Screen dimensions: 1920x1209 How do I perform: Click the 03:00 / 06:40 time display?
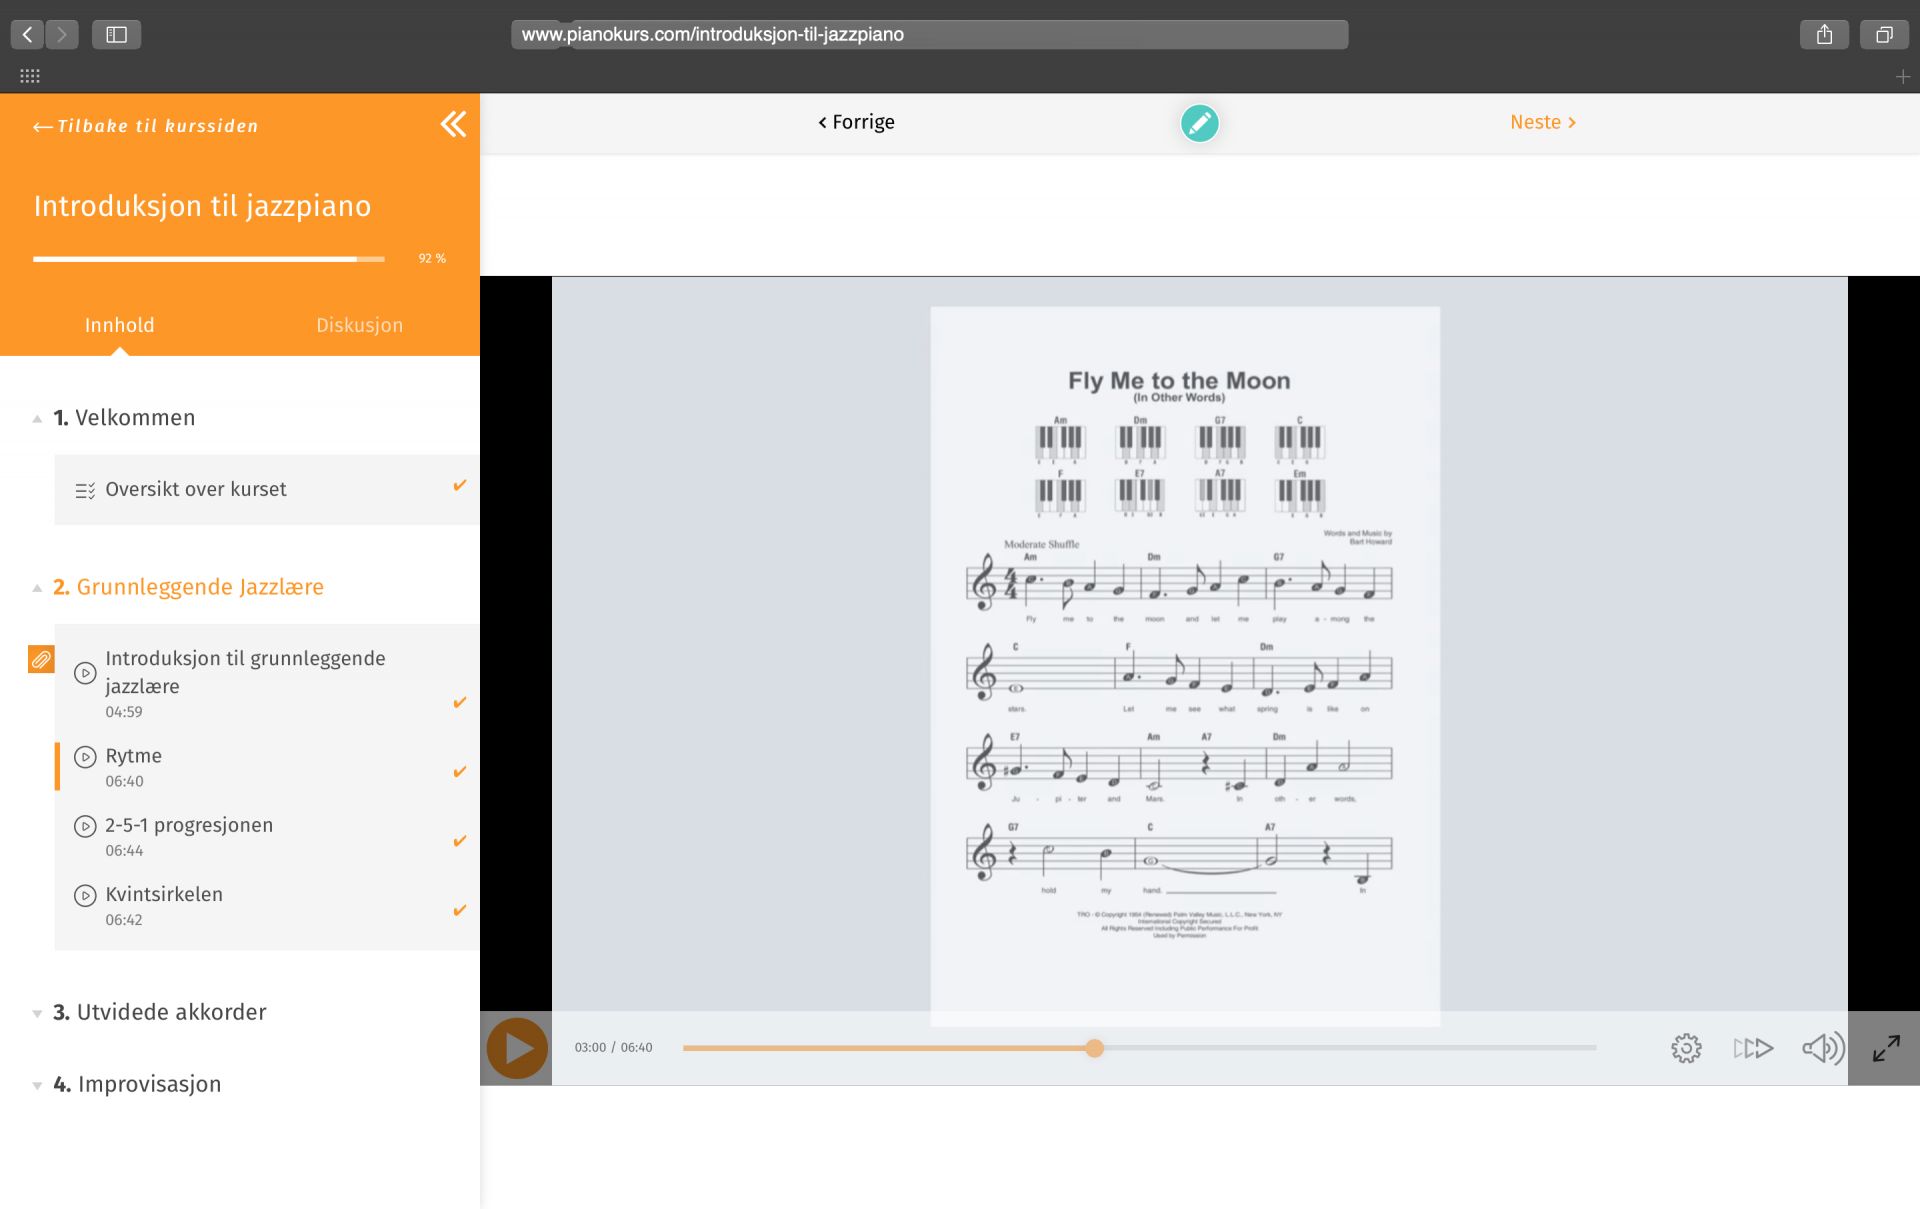click(613, 1048)
